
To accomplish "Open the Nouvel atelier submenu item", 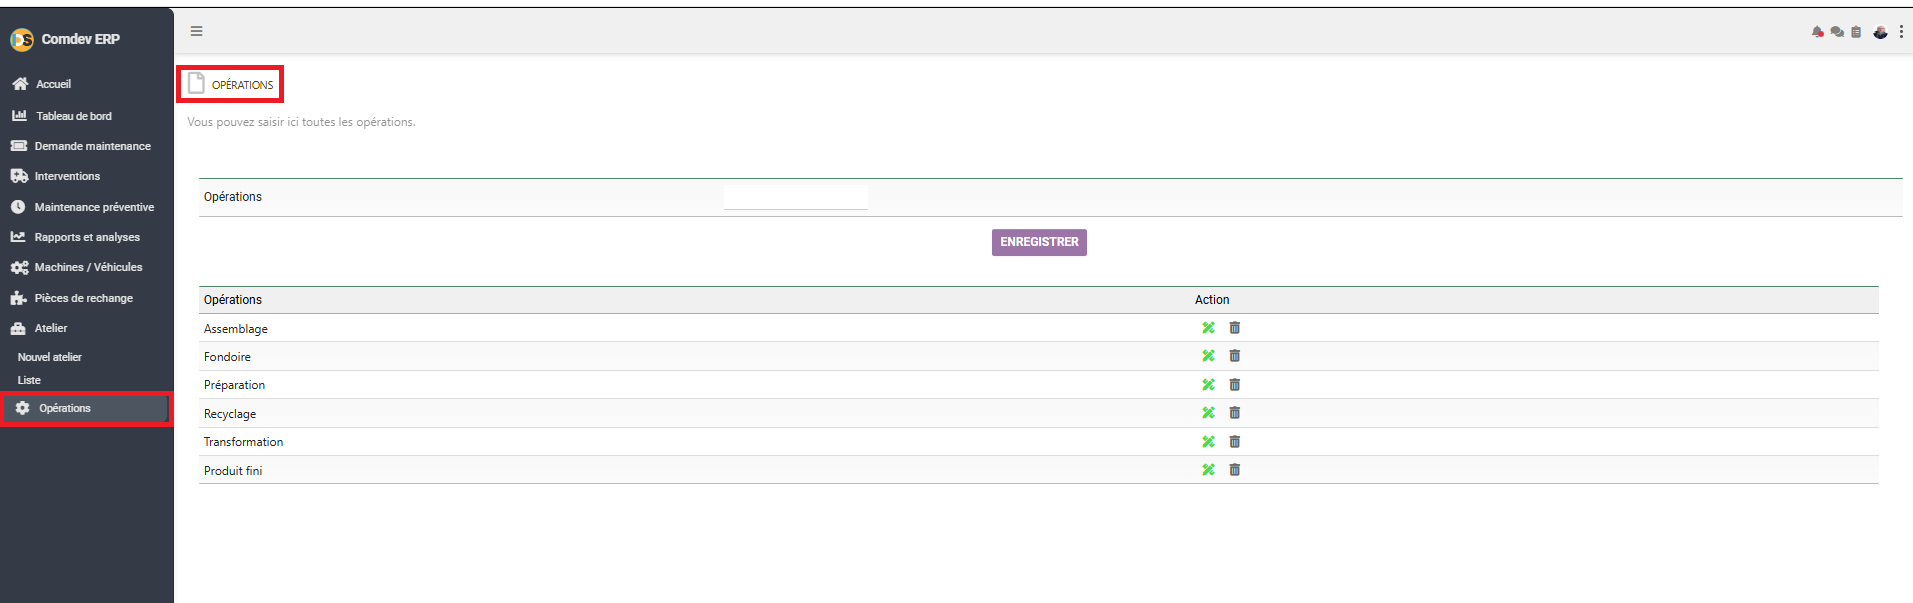I will [x=50, y=357].
